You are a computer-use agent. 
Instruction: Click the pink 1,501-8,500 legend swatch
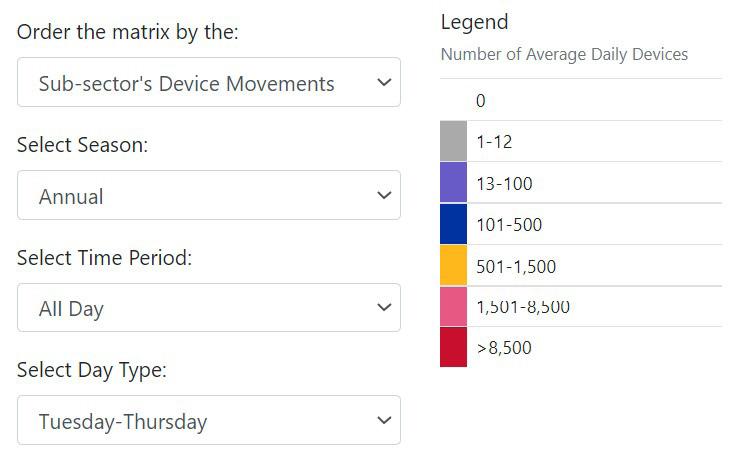pos(453,306)
